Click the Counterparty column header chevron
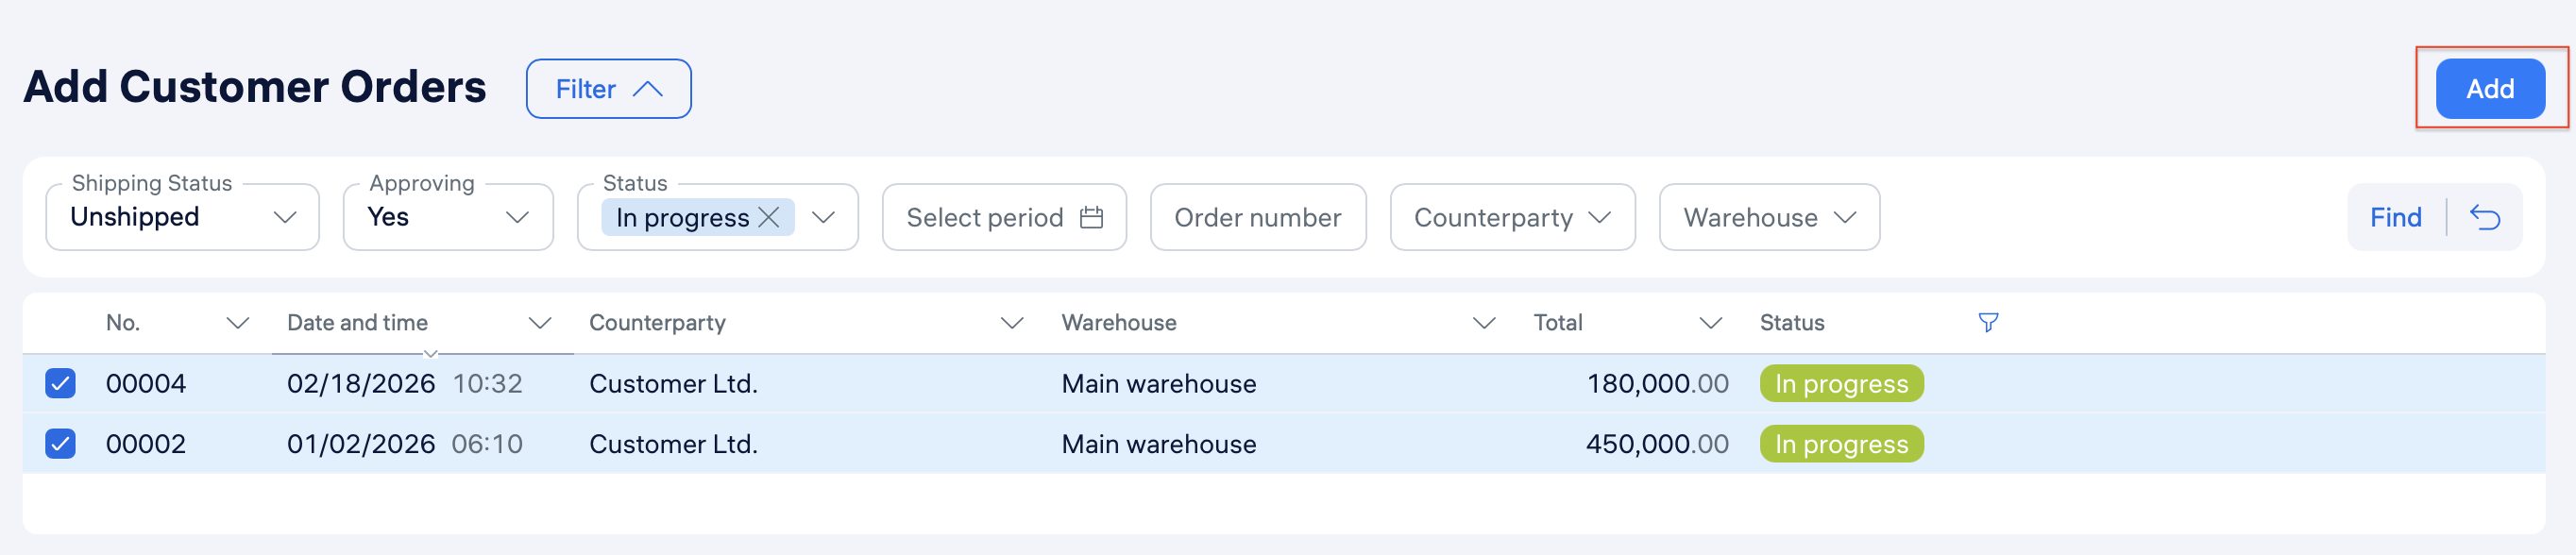 [x=1012, y=323]
